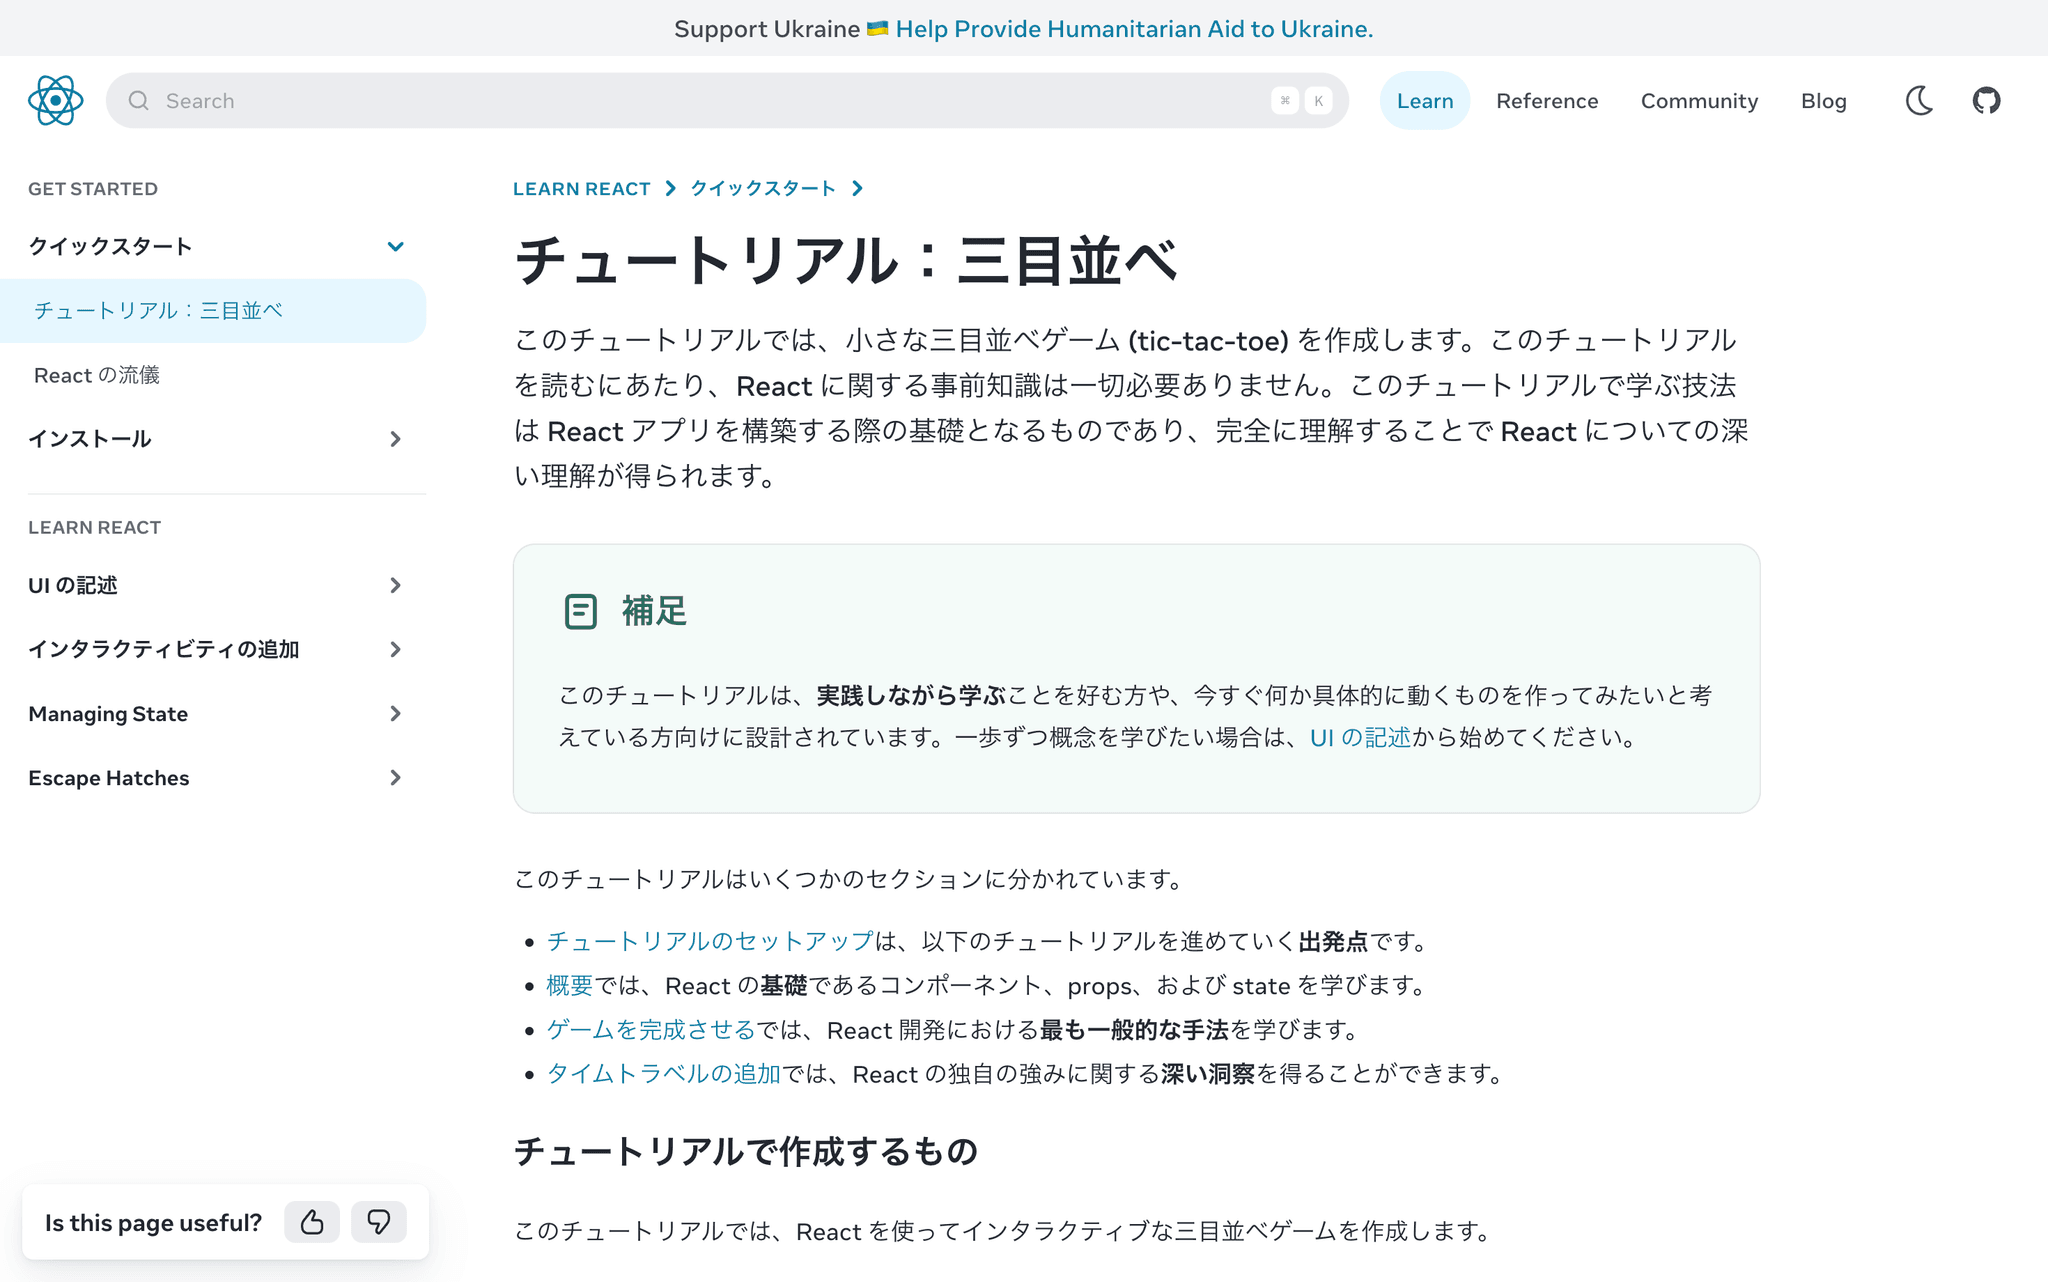Click the 補足 heading text
Viewport: 2048px width, 1282px height.
point(655,611)
